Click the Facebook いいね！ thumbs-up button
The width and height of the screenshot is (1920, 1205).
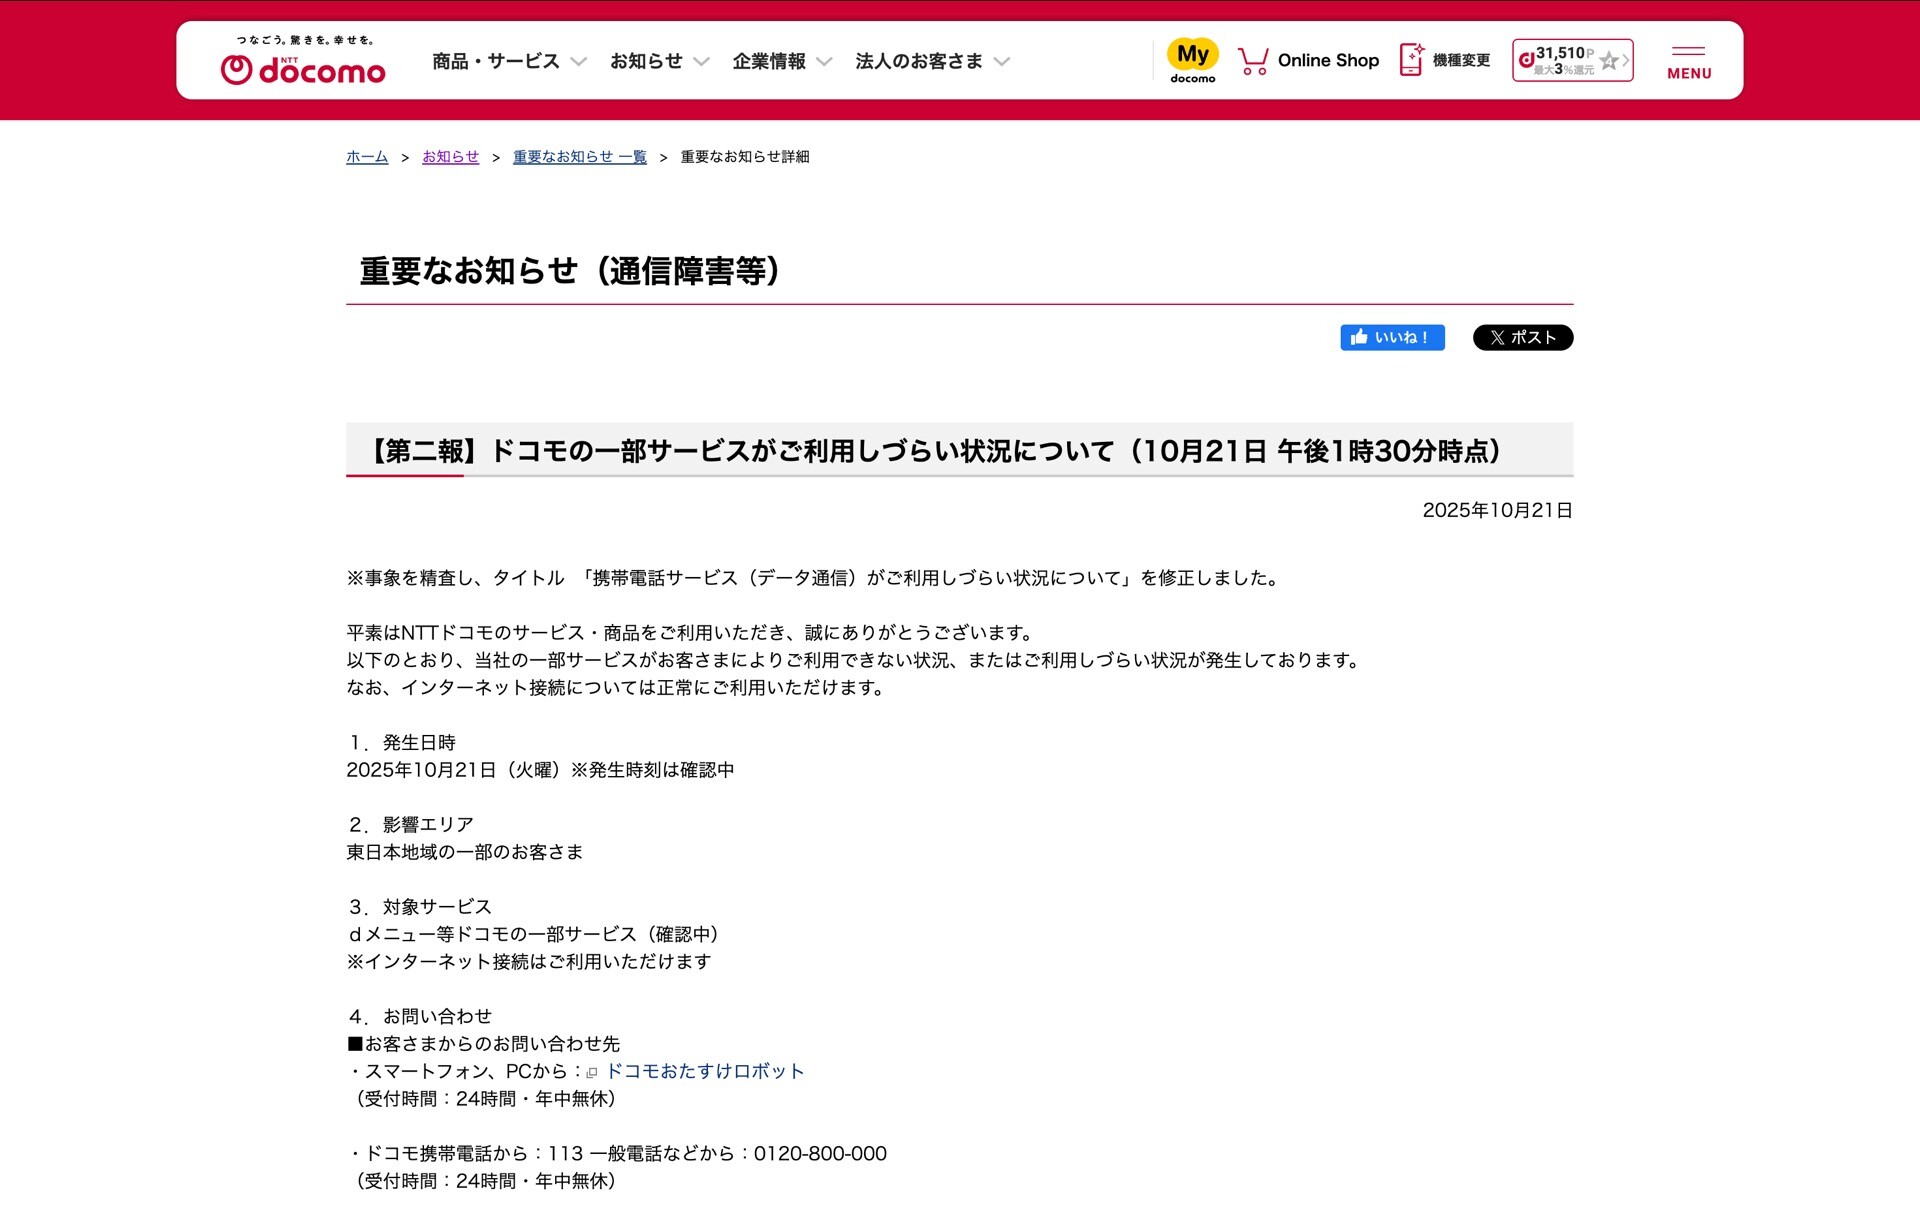coord(1391,338)
